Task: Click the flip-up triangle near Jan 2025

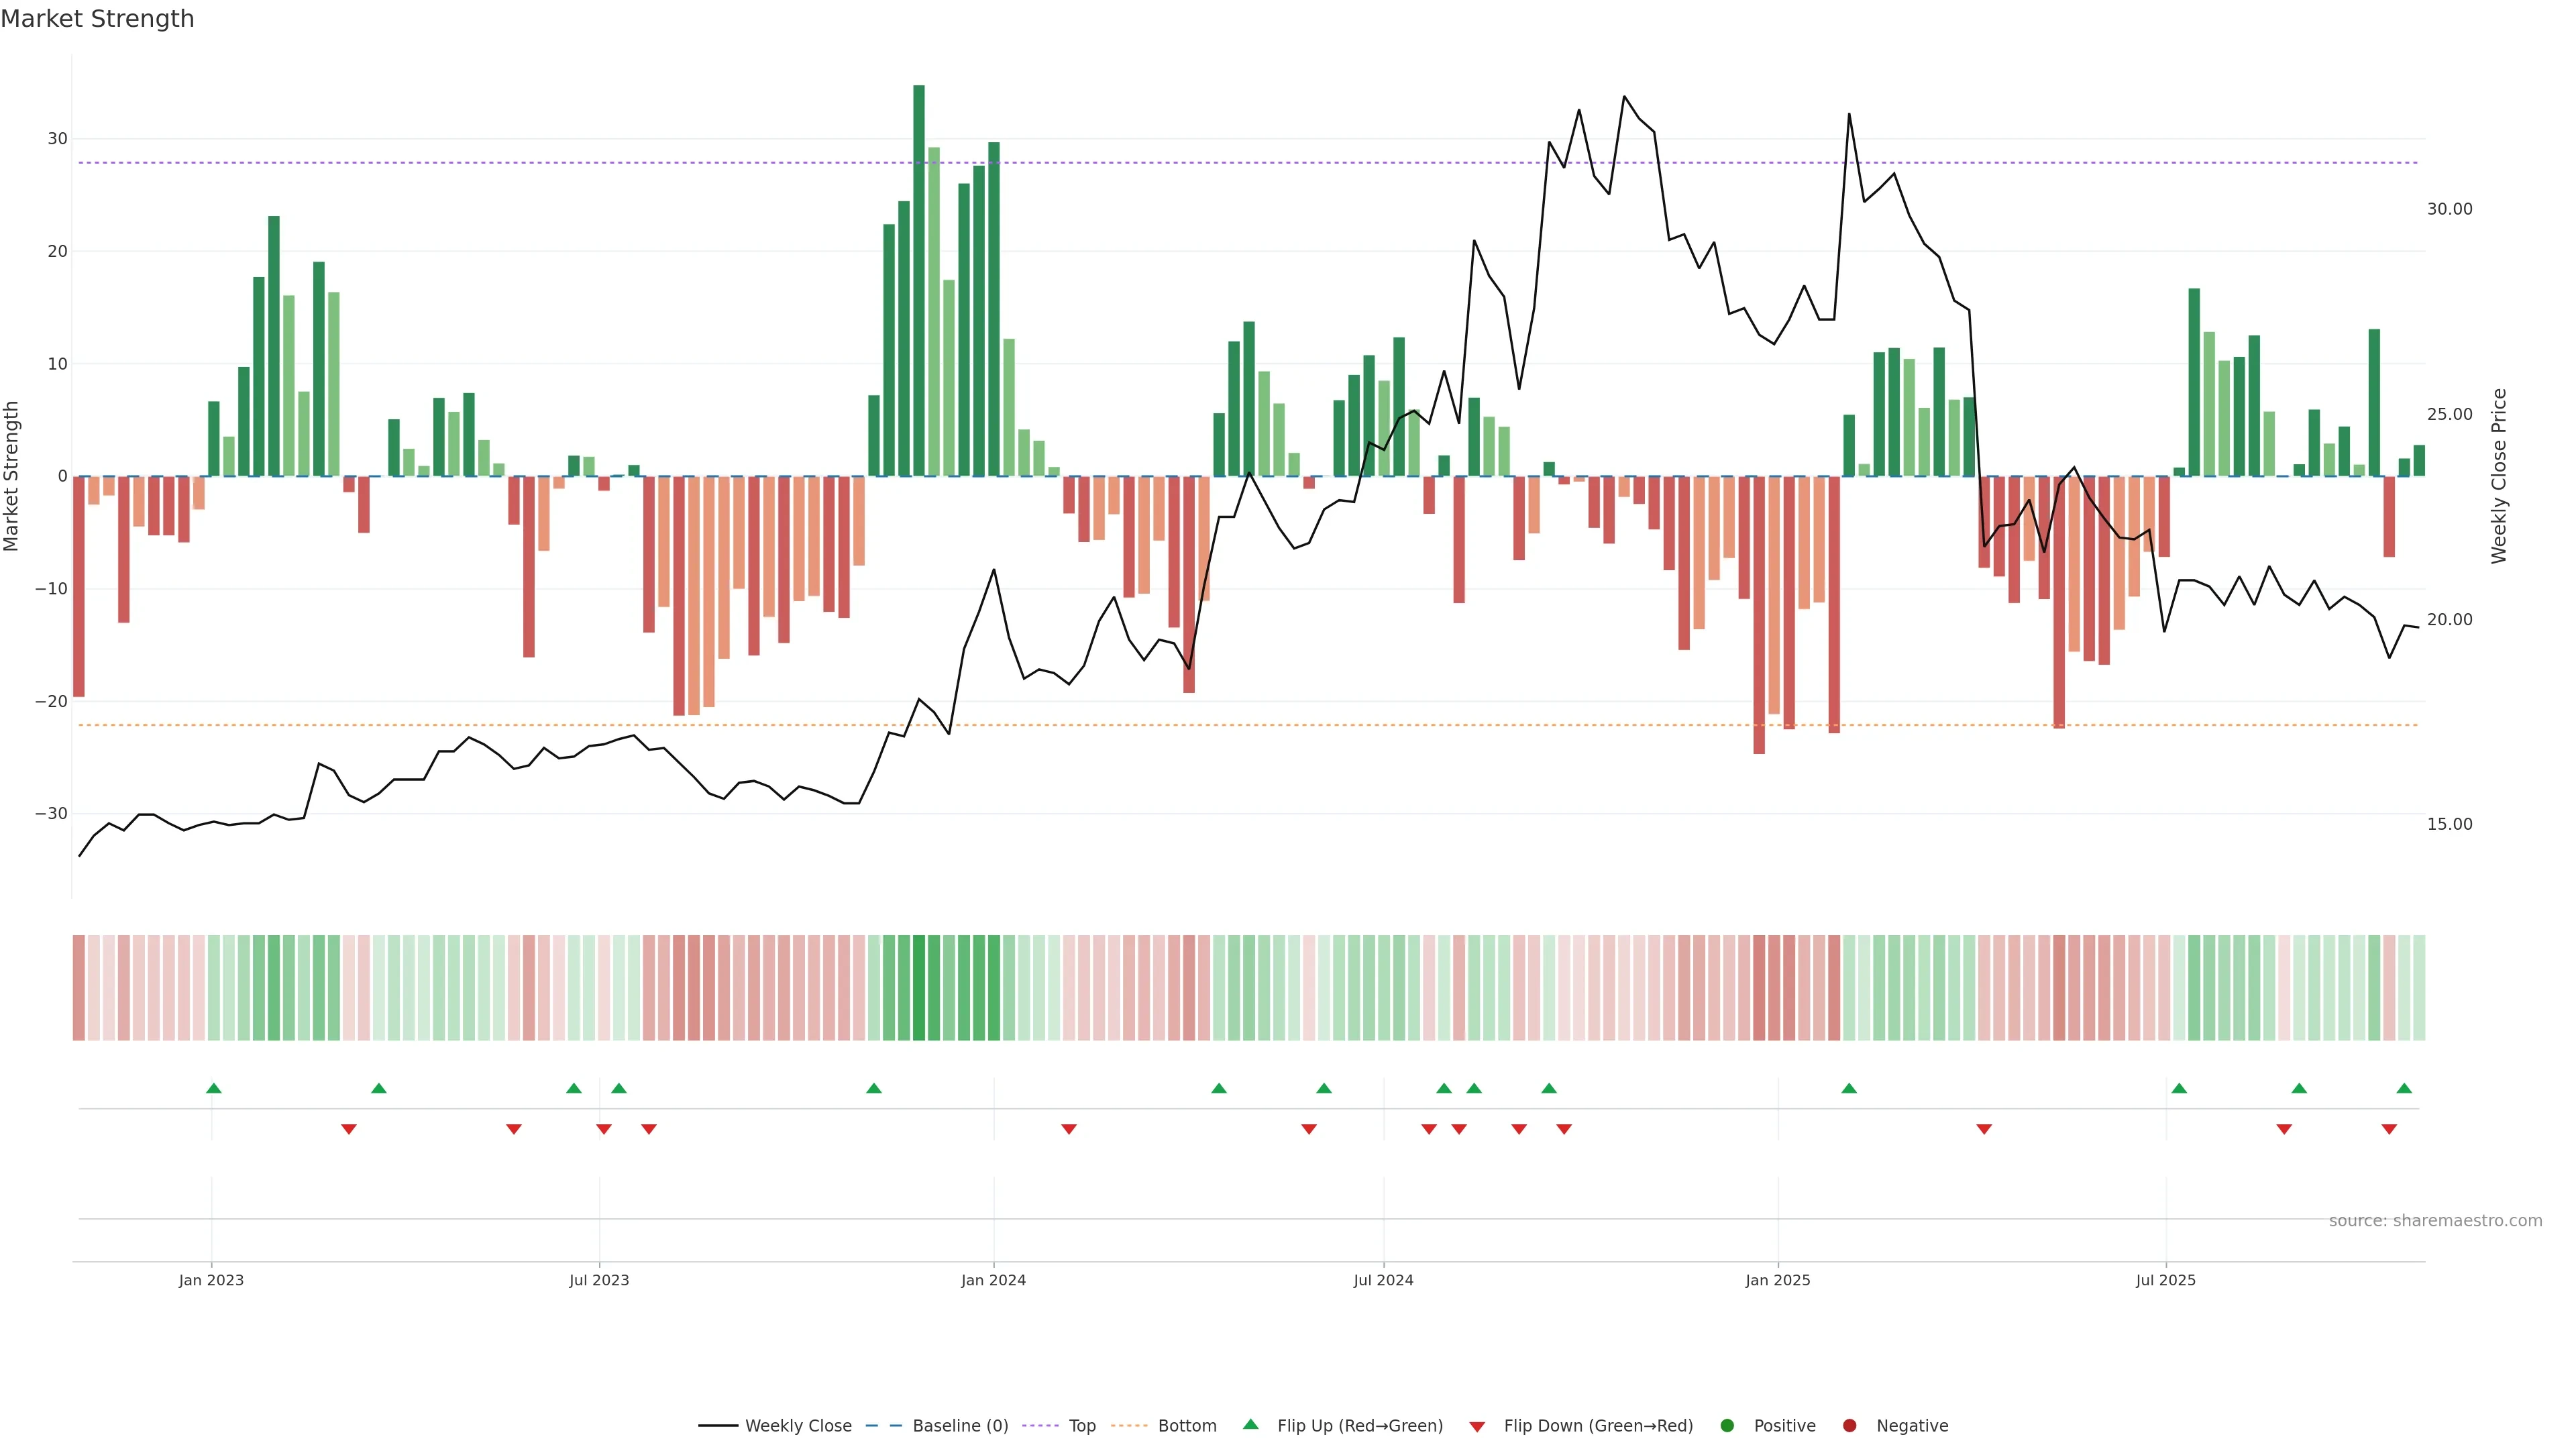Action: pyautogui.click(x=1849, y=1088)
